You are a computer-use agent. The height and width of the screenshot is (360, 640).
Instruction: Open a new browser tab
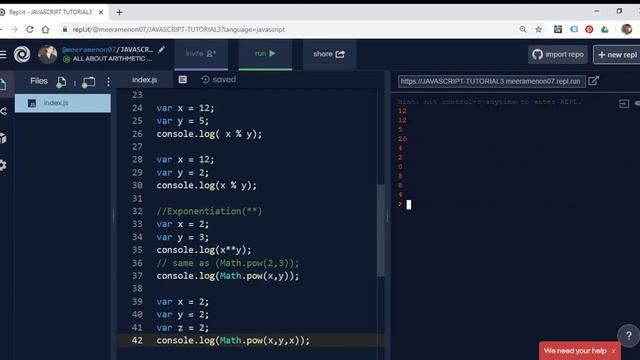coord(119,12)
